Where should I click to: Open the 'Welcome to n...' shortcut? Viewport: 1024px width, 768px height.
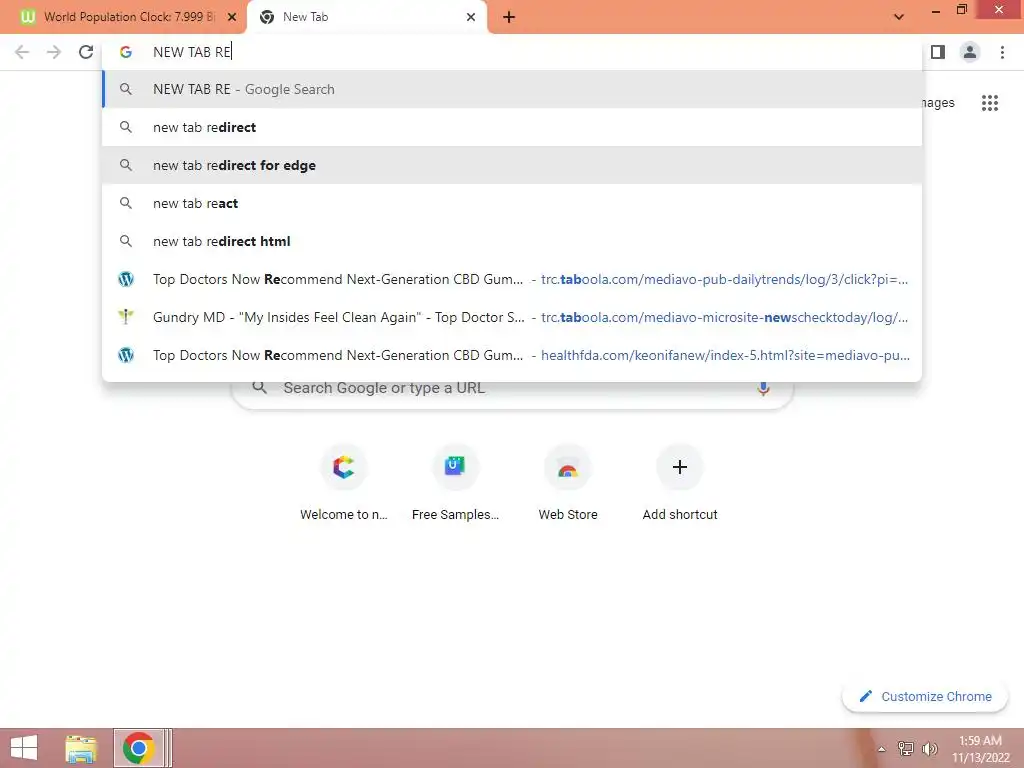344,482
